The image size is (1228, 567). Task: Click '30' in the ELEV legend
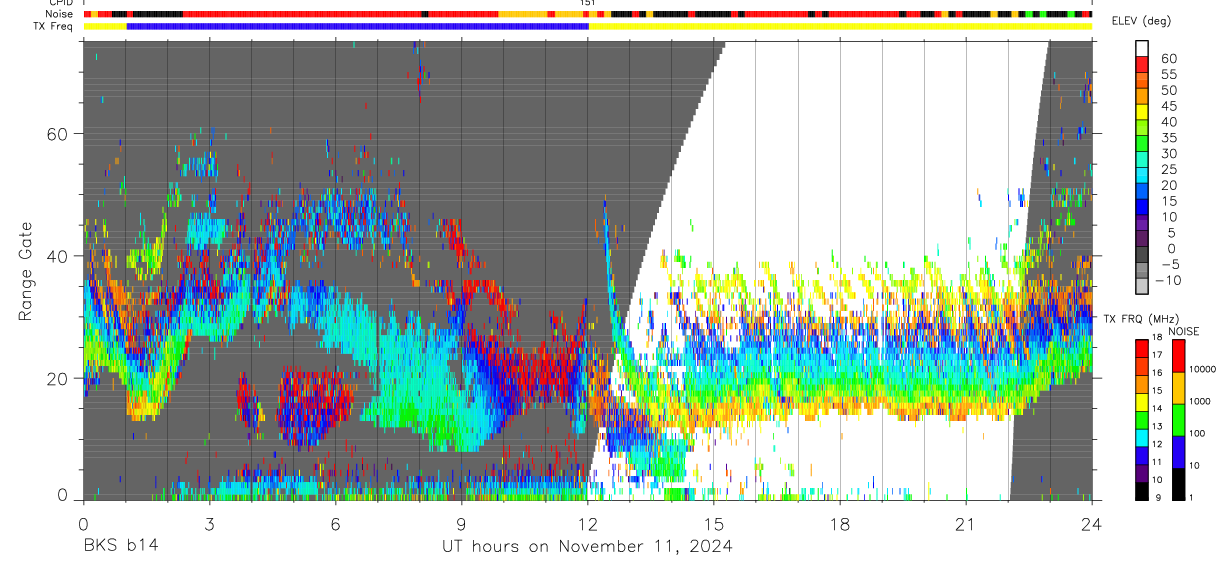(1169, 153)
